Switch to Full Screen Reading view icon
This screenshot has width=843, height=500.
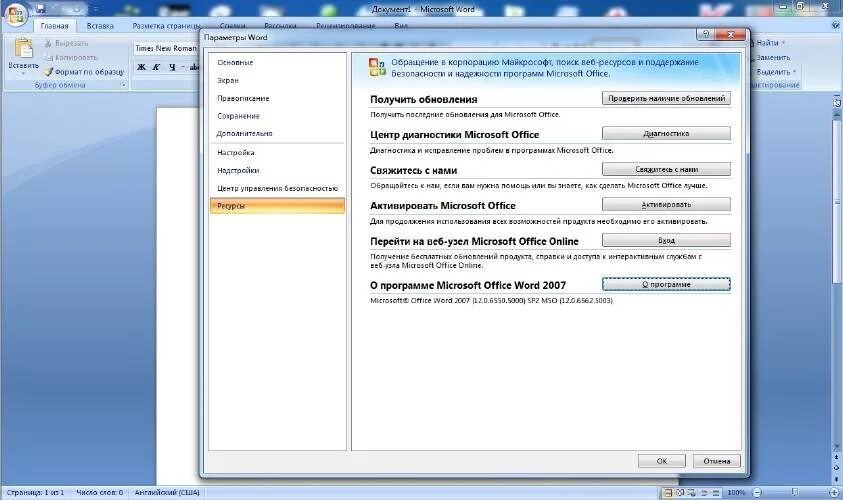pyautogui.click(x=680, y=492)
